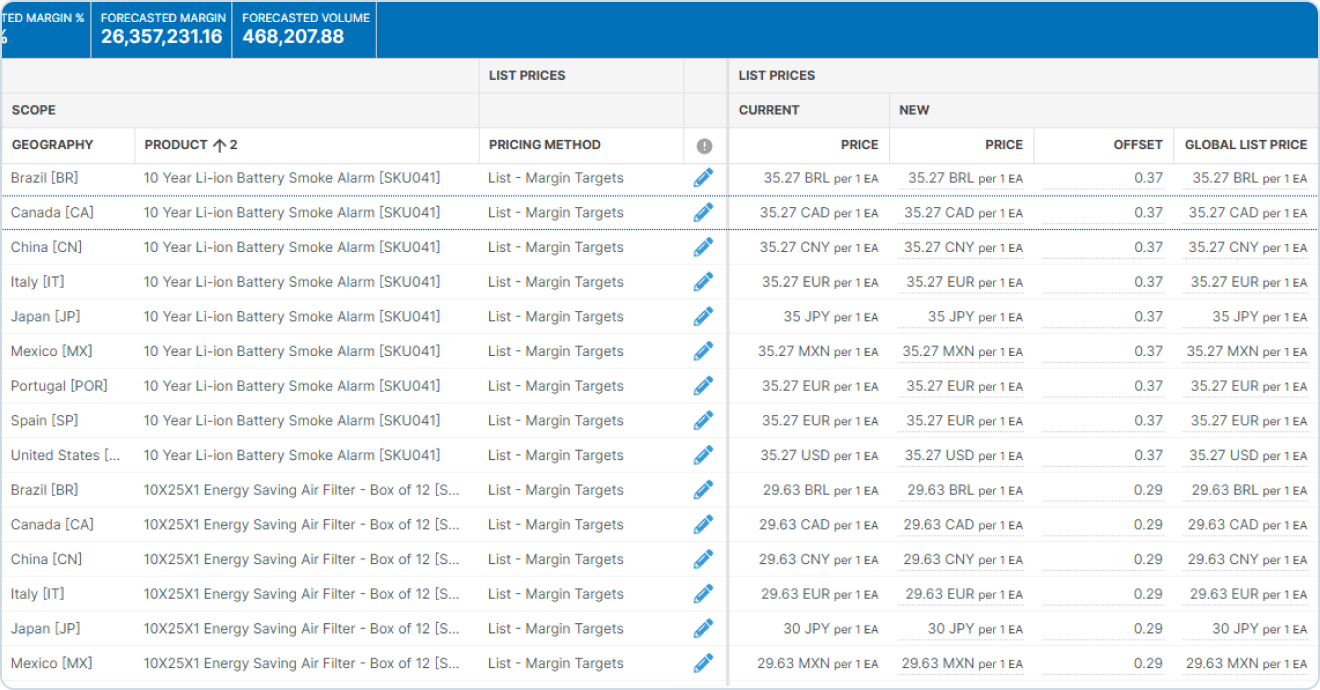Click the pencil icon for Brazil Smoke Alarm row
Screen dimensions: 1320x690
pos(703,178)
